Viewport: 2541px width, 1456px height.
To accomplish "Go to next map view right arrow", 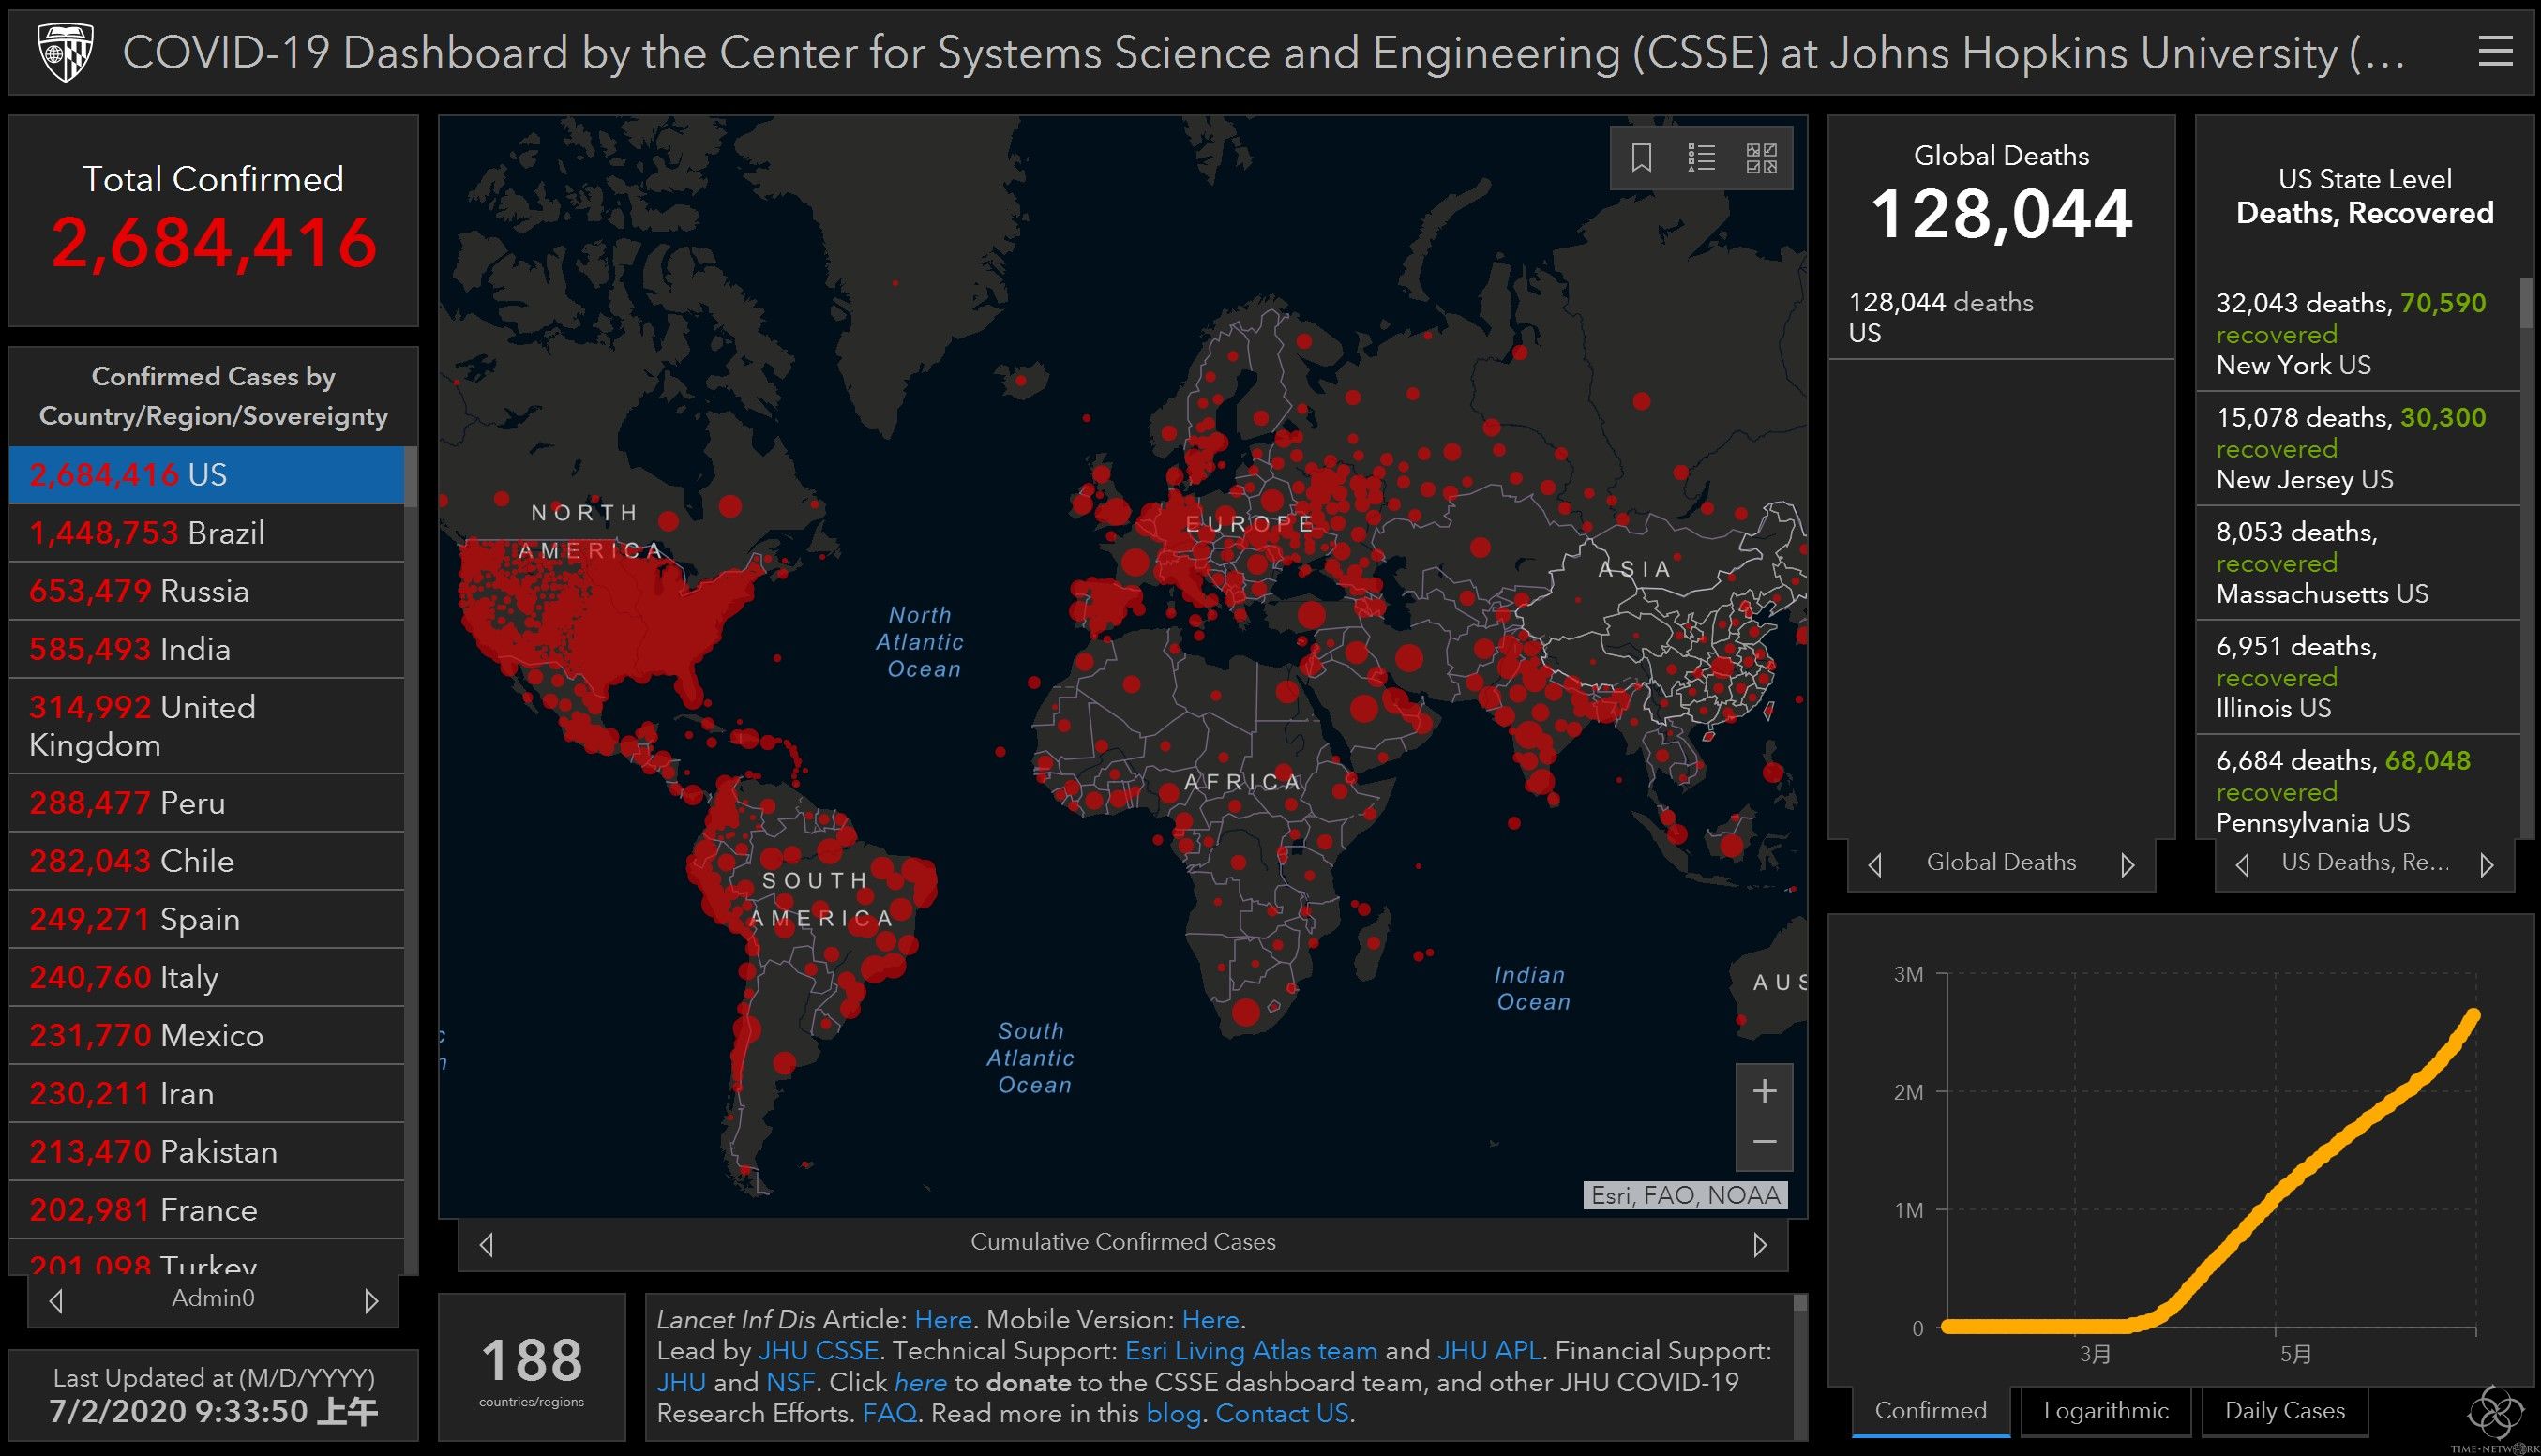I will 1760,1245.
